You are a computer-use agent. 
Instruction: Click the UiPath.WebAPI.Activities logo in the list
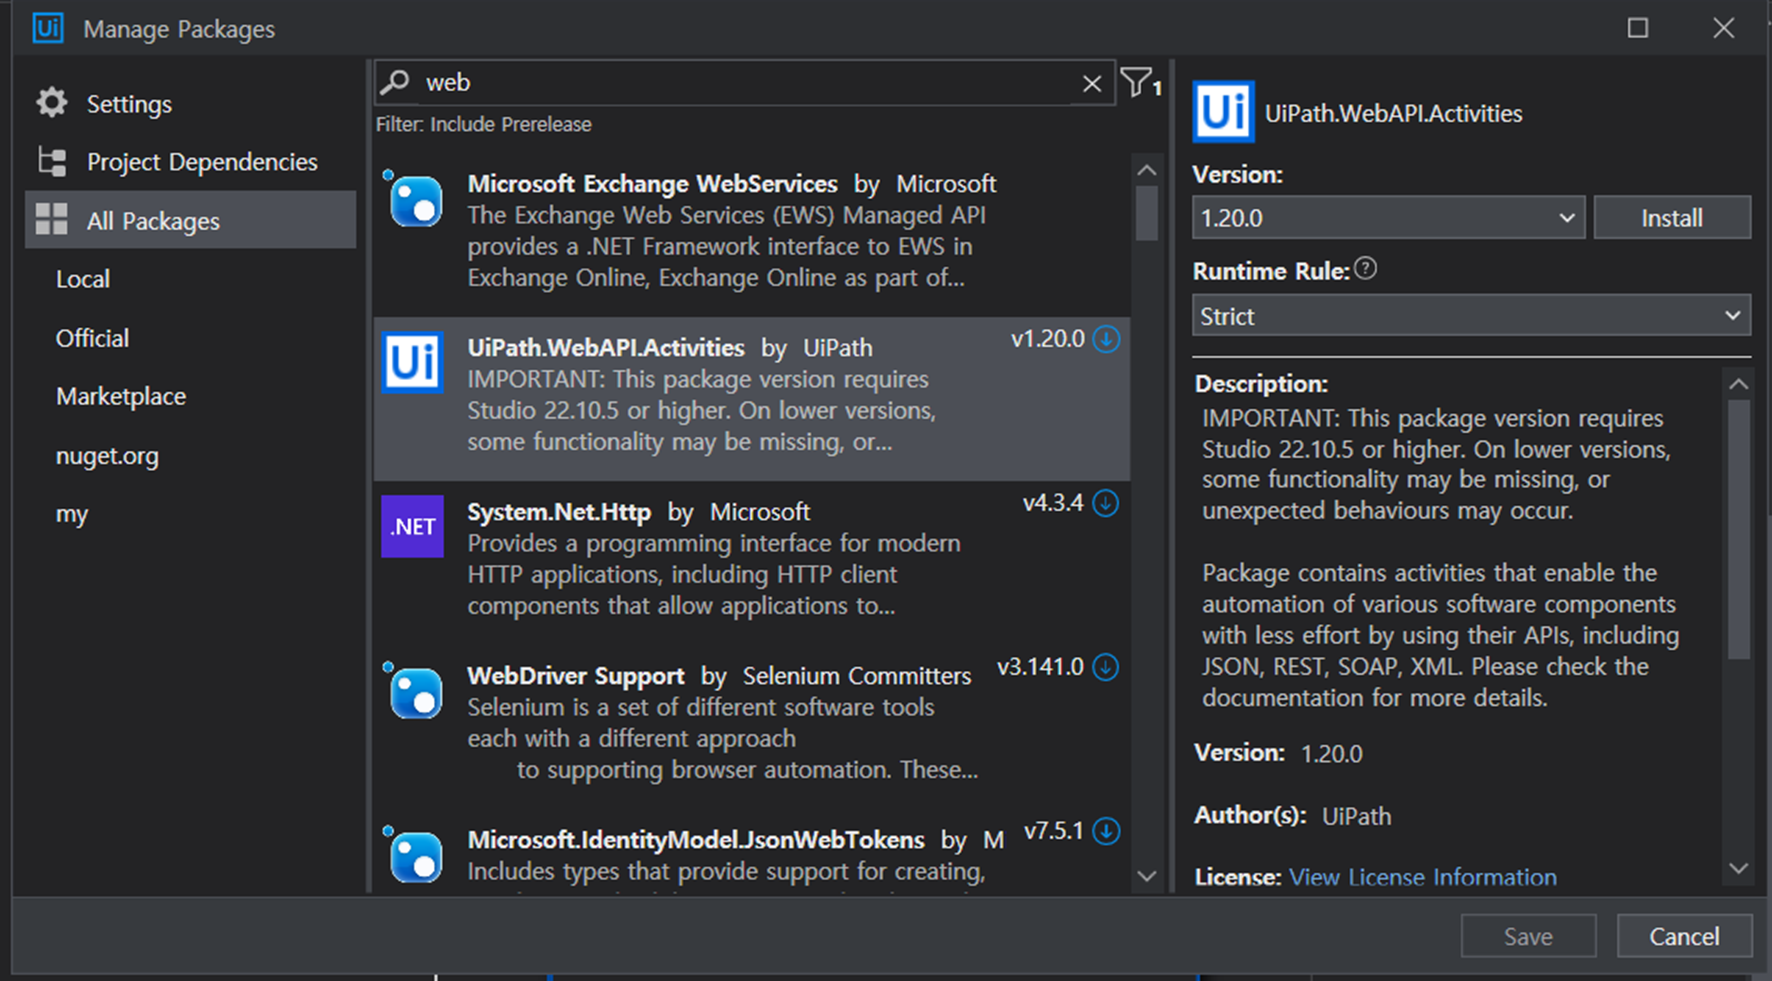point(413,362)
